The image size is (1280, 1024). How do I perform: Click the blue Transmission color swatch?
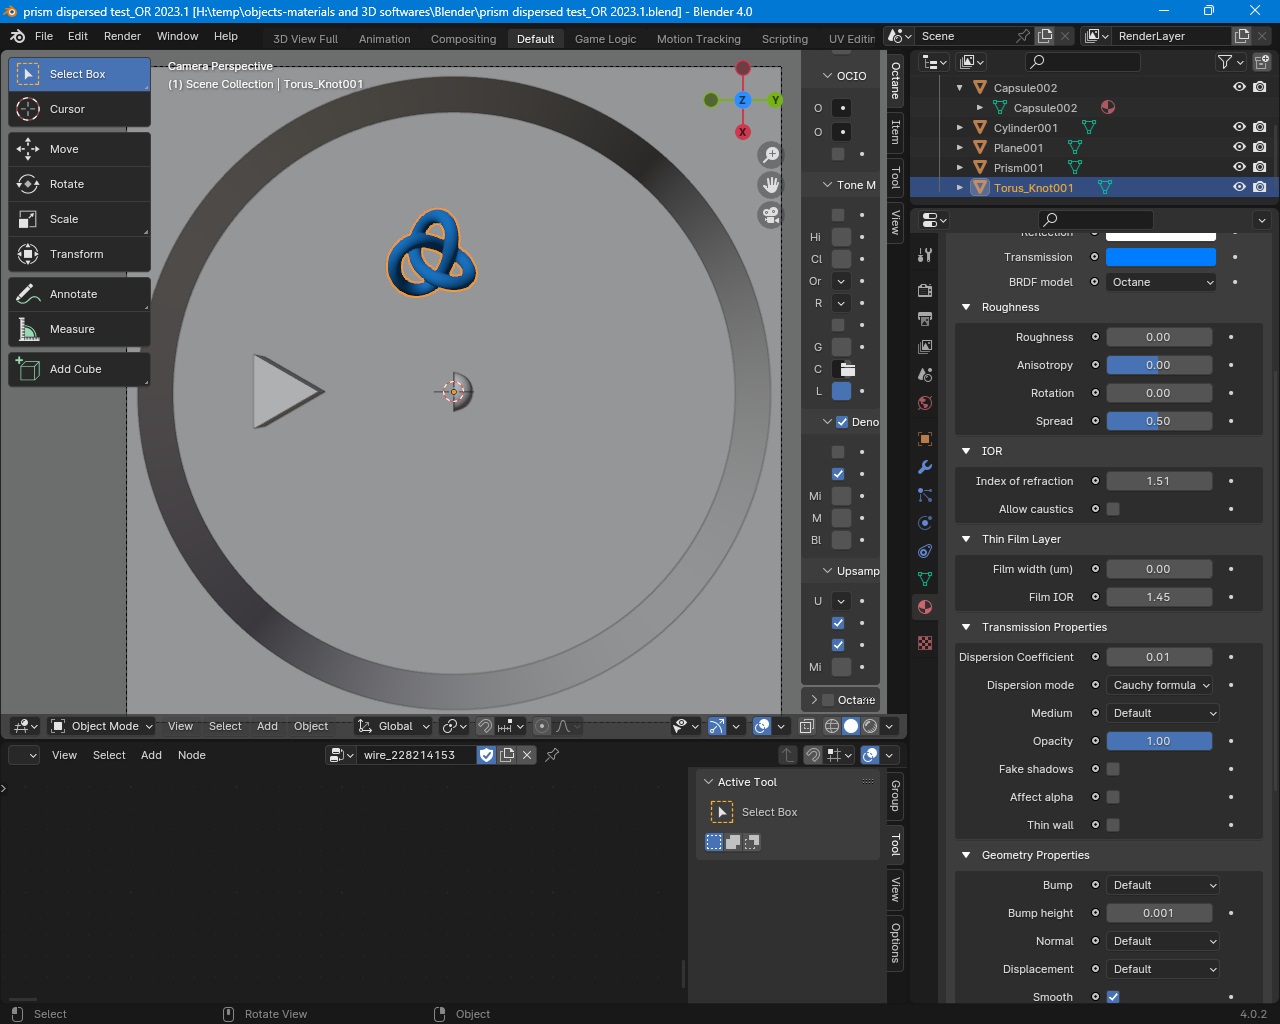coord(1160,257)
